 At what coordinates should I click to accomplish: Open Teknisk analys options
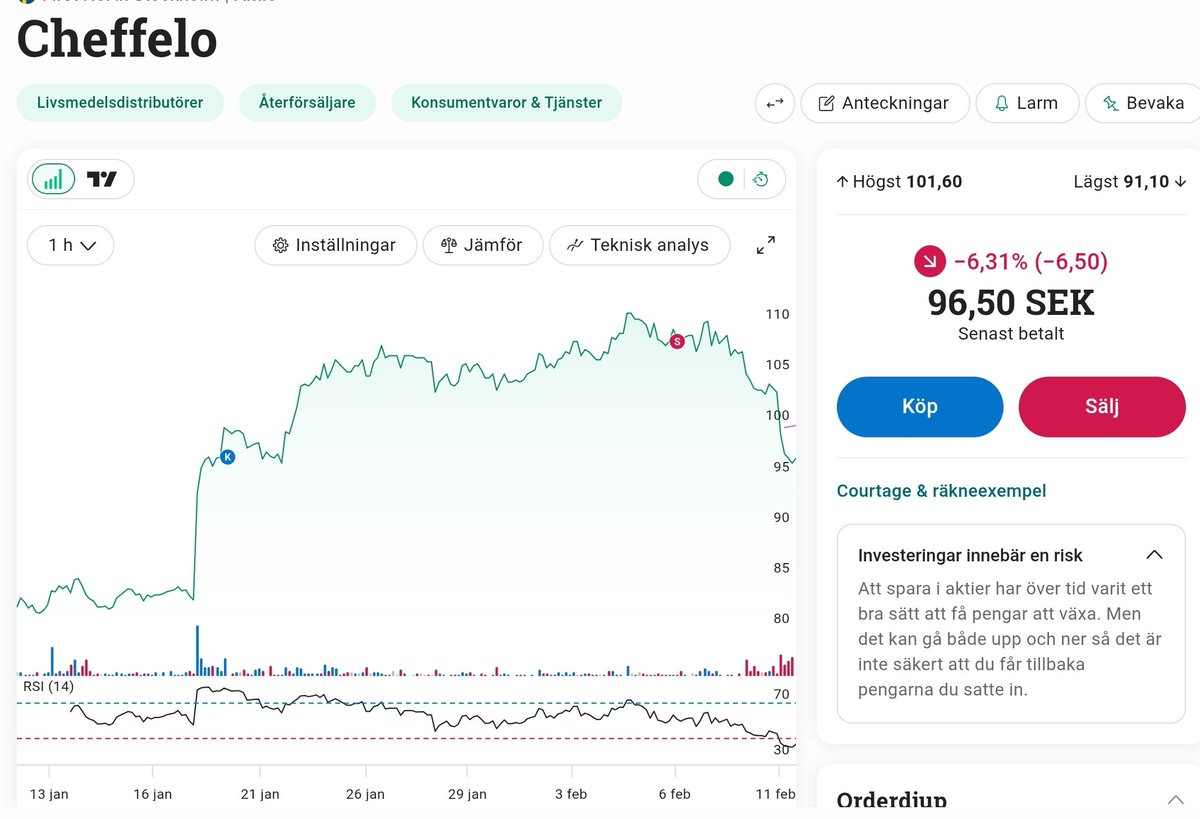coord(639,245)
